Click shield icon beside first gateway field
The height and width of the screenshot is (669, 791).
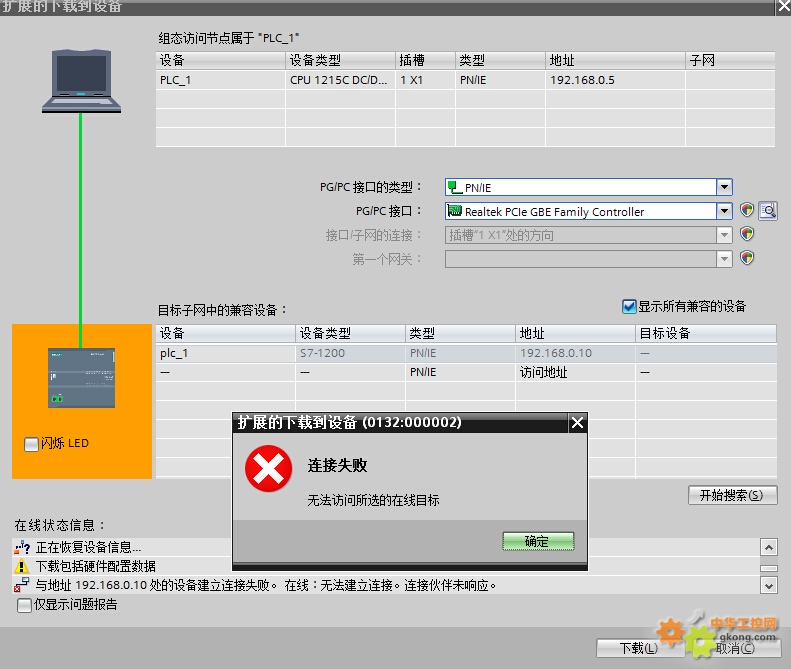pos(747,258)
